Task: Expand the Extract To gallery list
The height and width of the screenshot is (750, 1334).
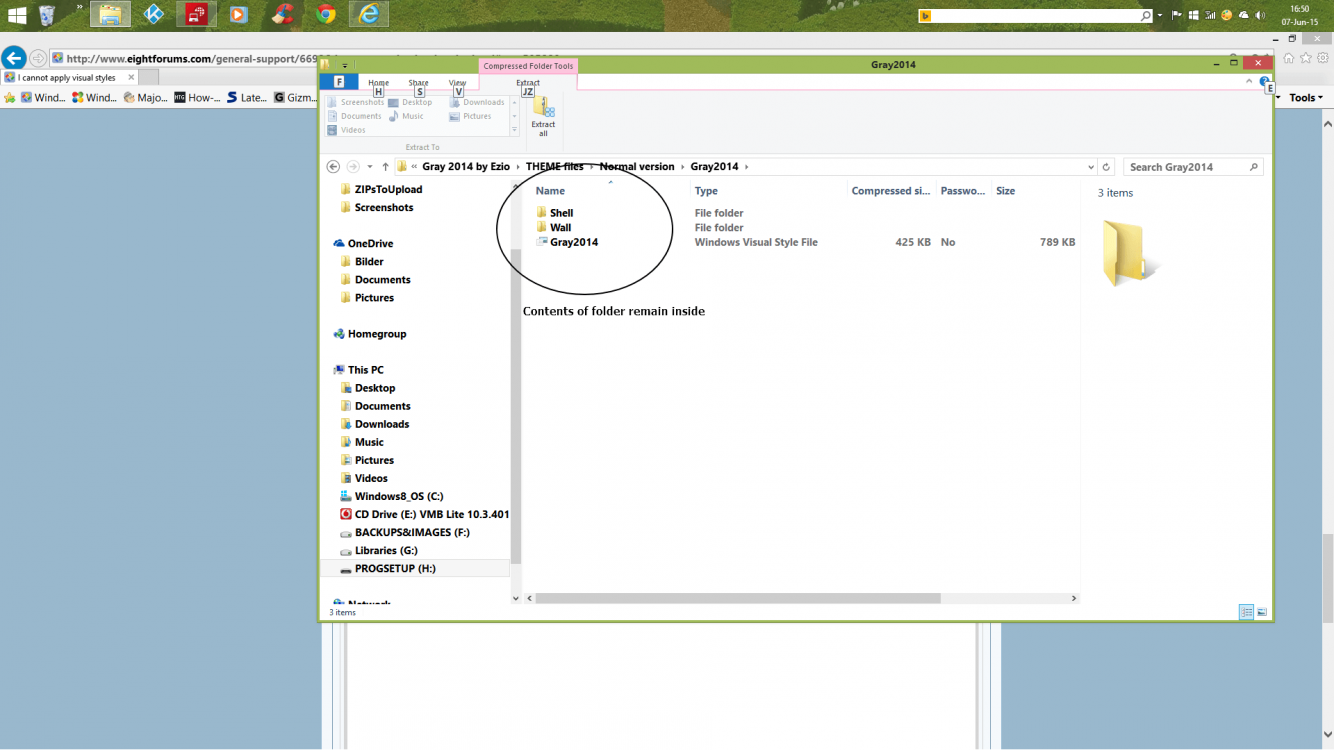Action: coord(515,130)
